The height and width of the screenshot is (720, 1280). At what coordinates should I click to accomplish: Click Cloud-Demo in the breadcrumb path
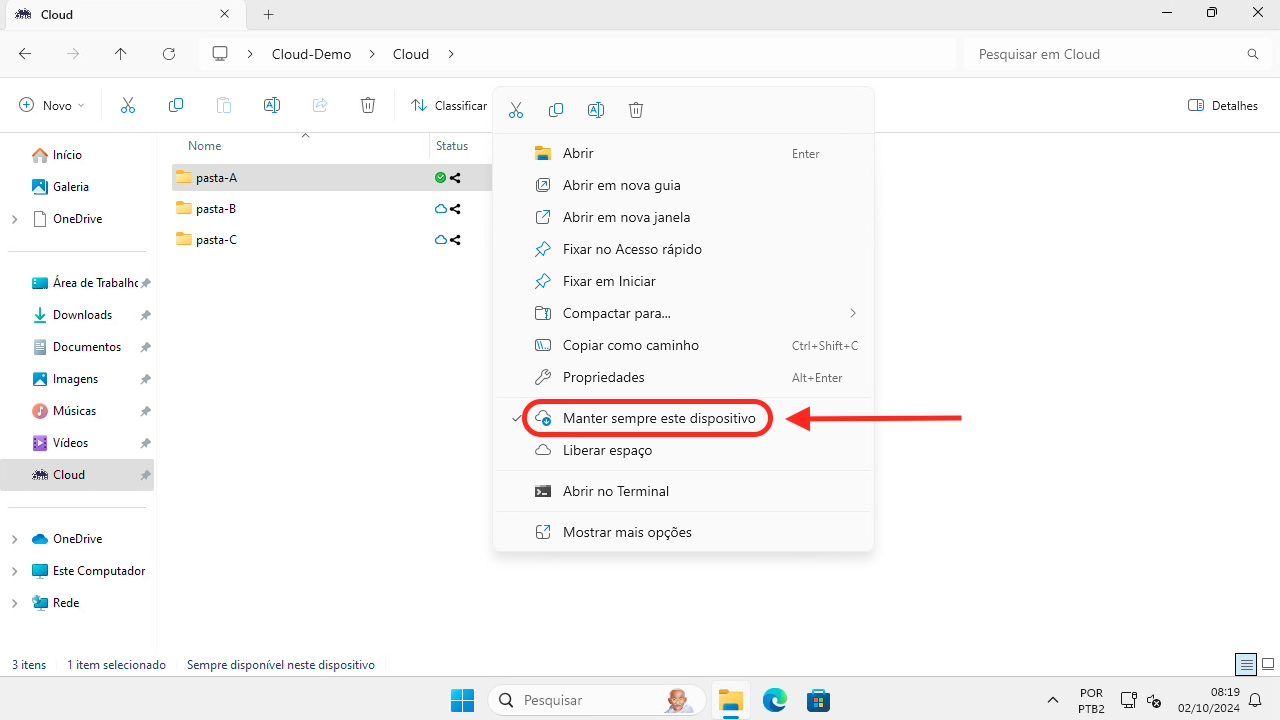pos(311,54)
